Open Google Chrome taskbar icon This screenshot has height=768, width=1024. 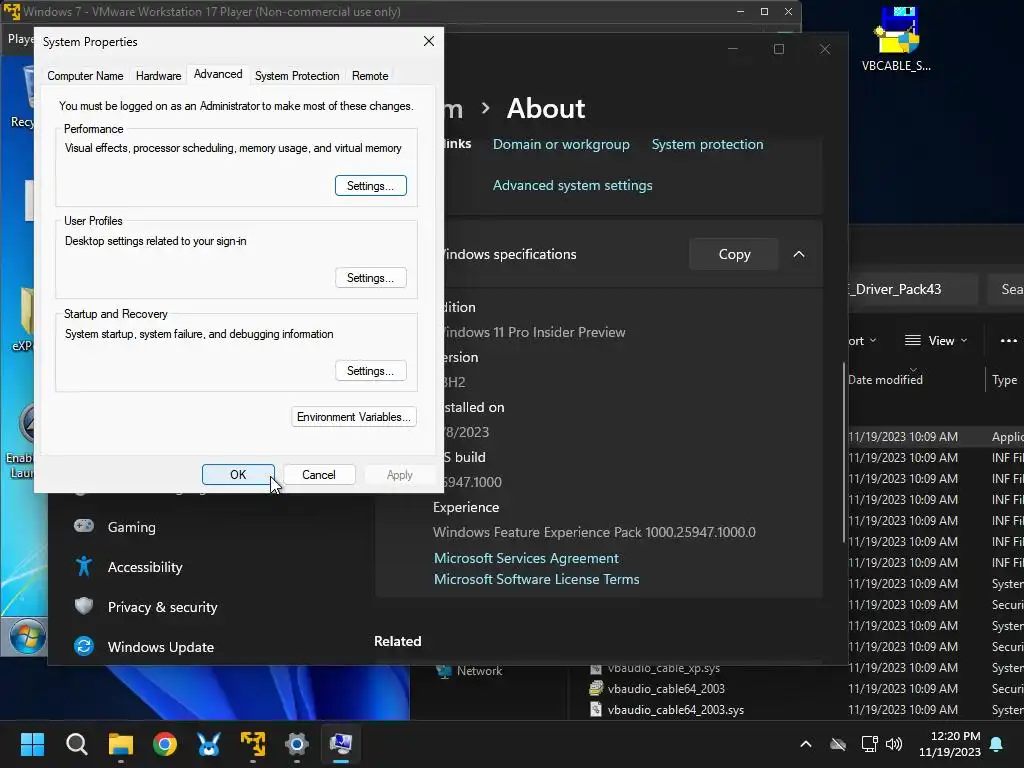(165, 744)
